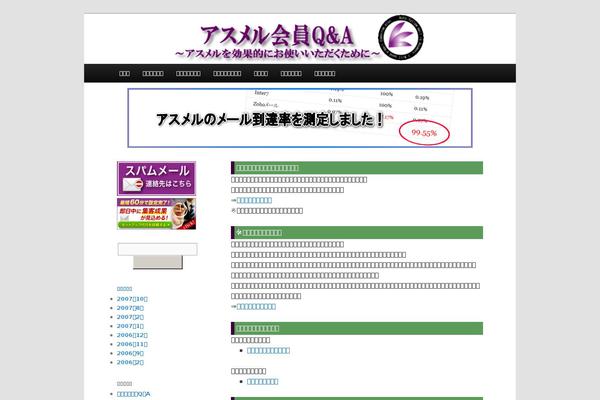Open the アスメルのメール到達率を測定しました banner
The width and height of the screenshot is (600, 400).
[x=300, y=118]
